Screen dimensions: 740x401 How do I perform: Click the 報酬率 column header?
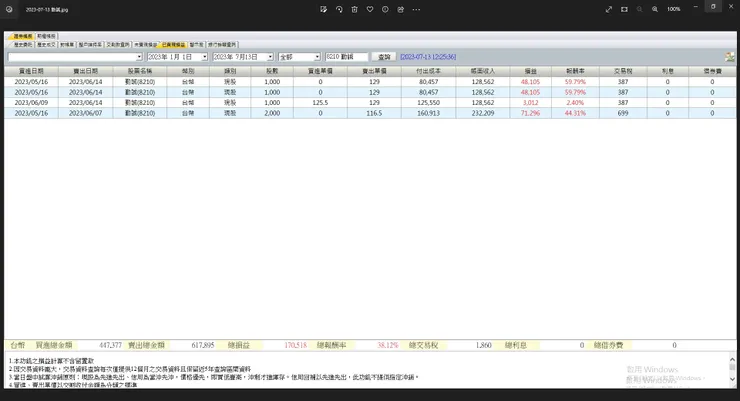(575, 71)
